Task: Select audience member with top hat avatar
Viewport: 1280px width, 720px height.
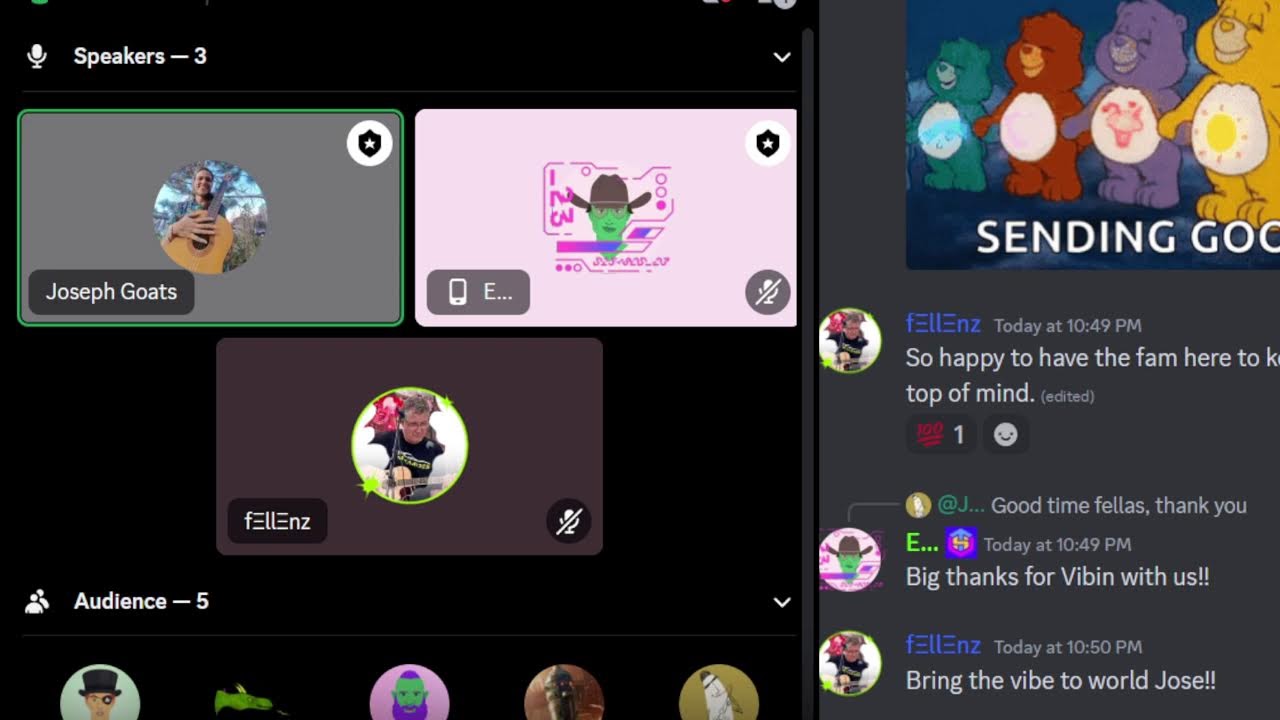Action: coord(100,692)
